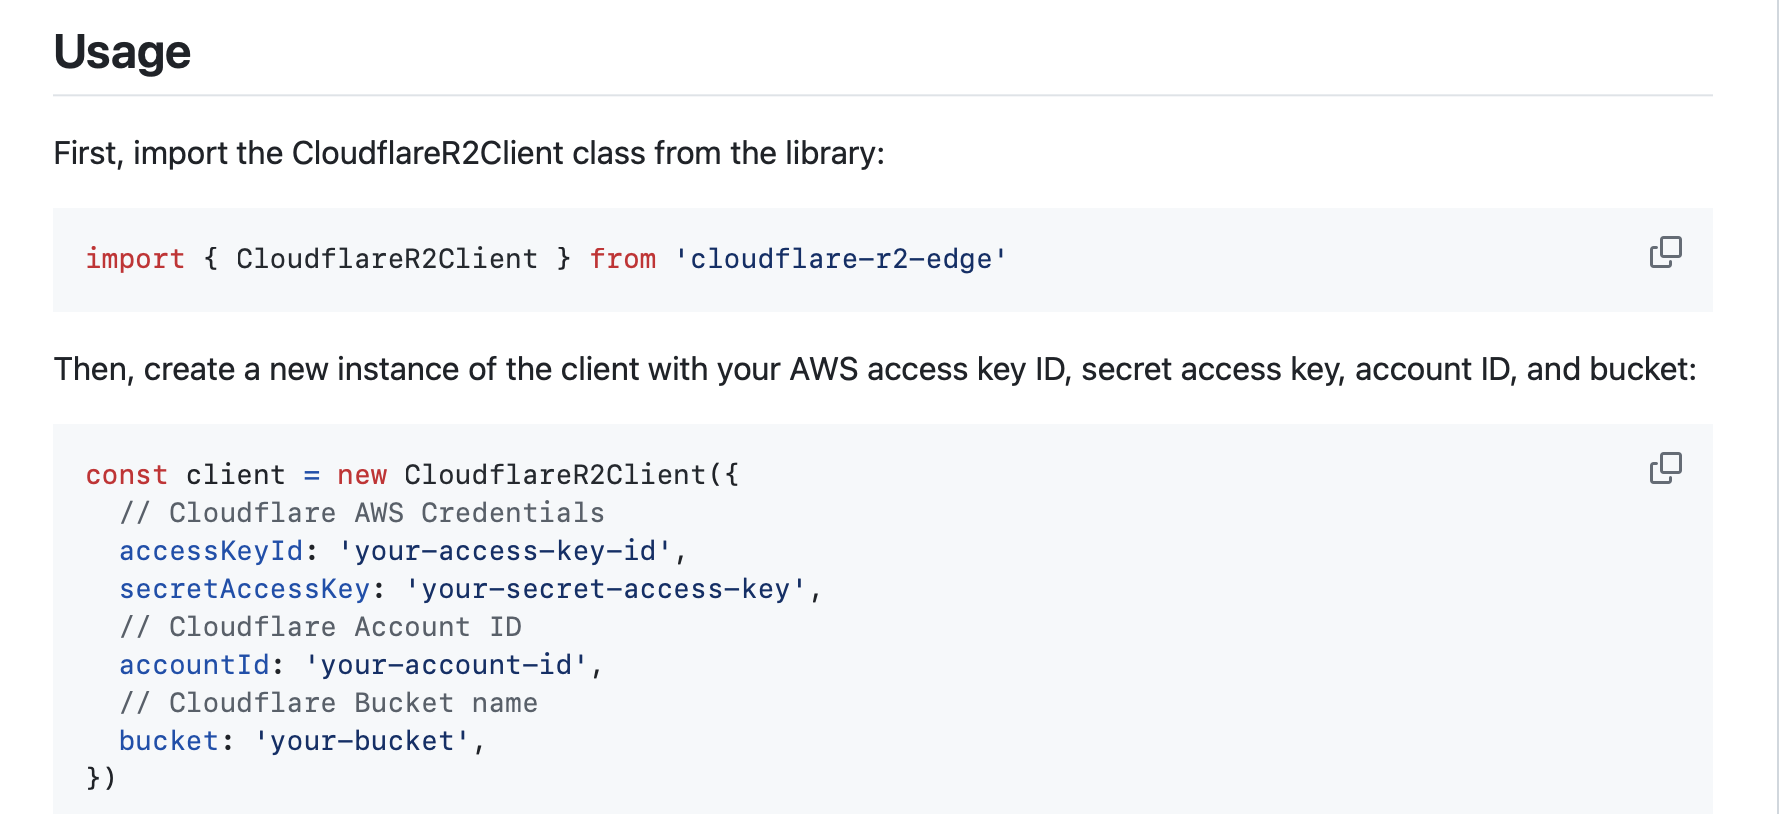Viewport: 1788px width, 814px height.
Task: Click the from keyword in import line
Action: point(622,259)
